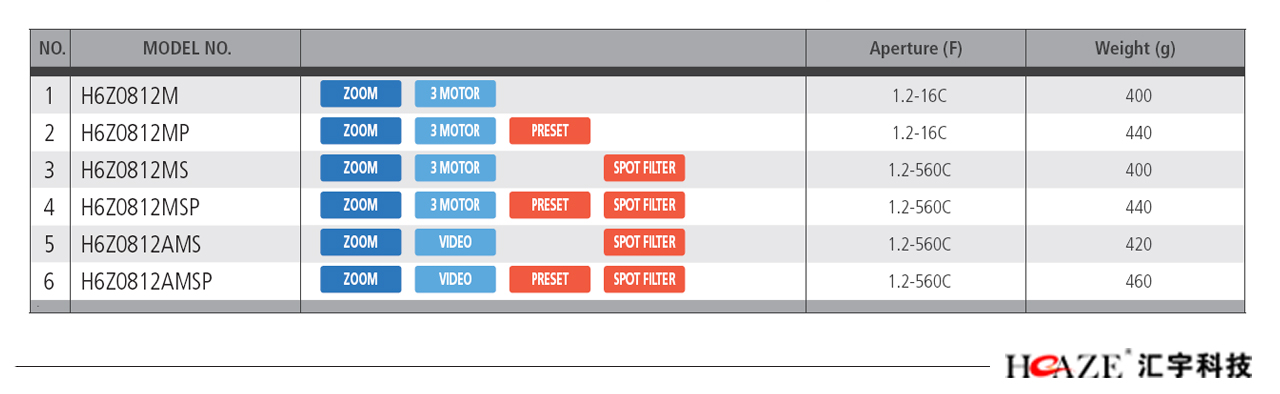Click the 3 MOTOR badge in row 1
This screenshot has height=394, width=1280.
point(455,94)
